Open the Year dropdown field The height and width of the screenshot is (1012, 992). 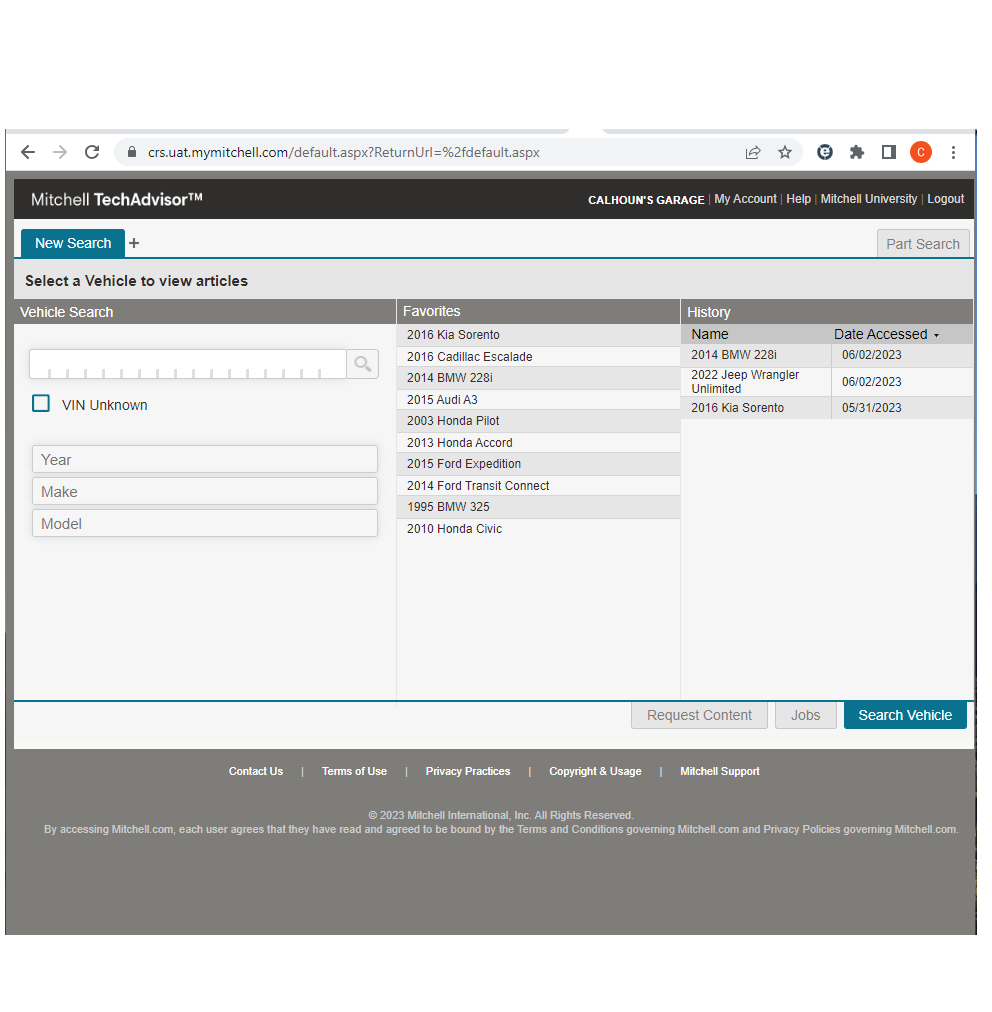point(205,460)
